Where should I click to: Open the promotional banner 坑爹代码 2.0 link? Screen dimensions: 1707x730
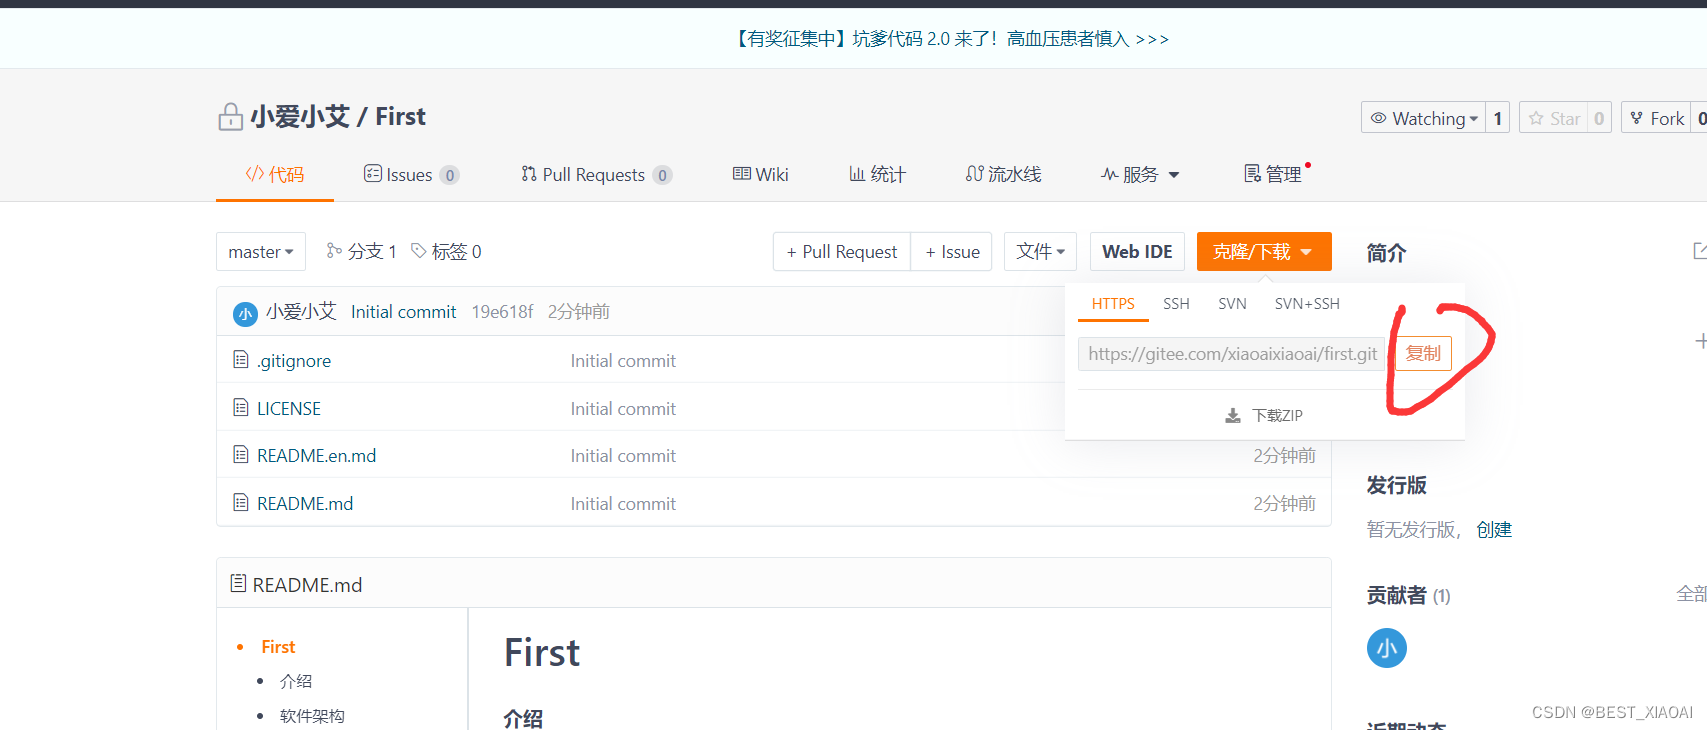point(951,39)
